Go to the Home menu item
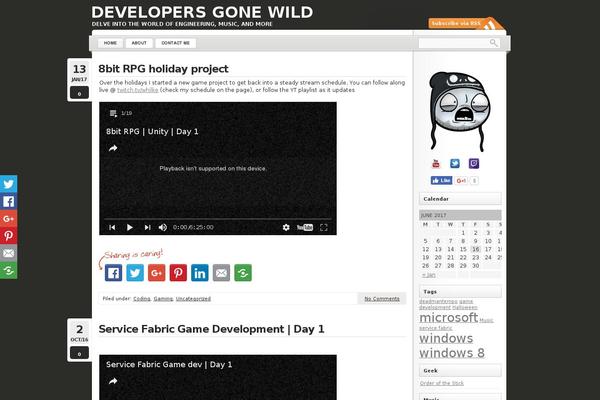600x400 pixels. pos(110,43)
